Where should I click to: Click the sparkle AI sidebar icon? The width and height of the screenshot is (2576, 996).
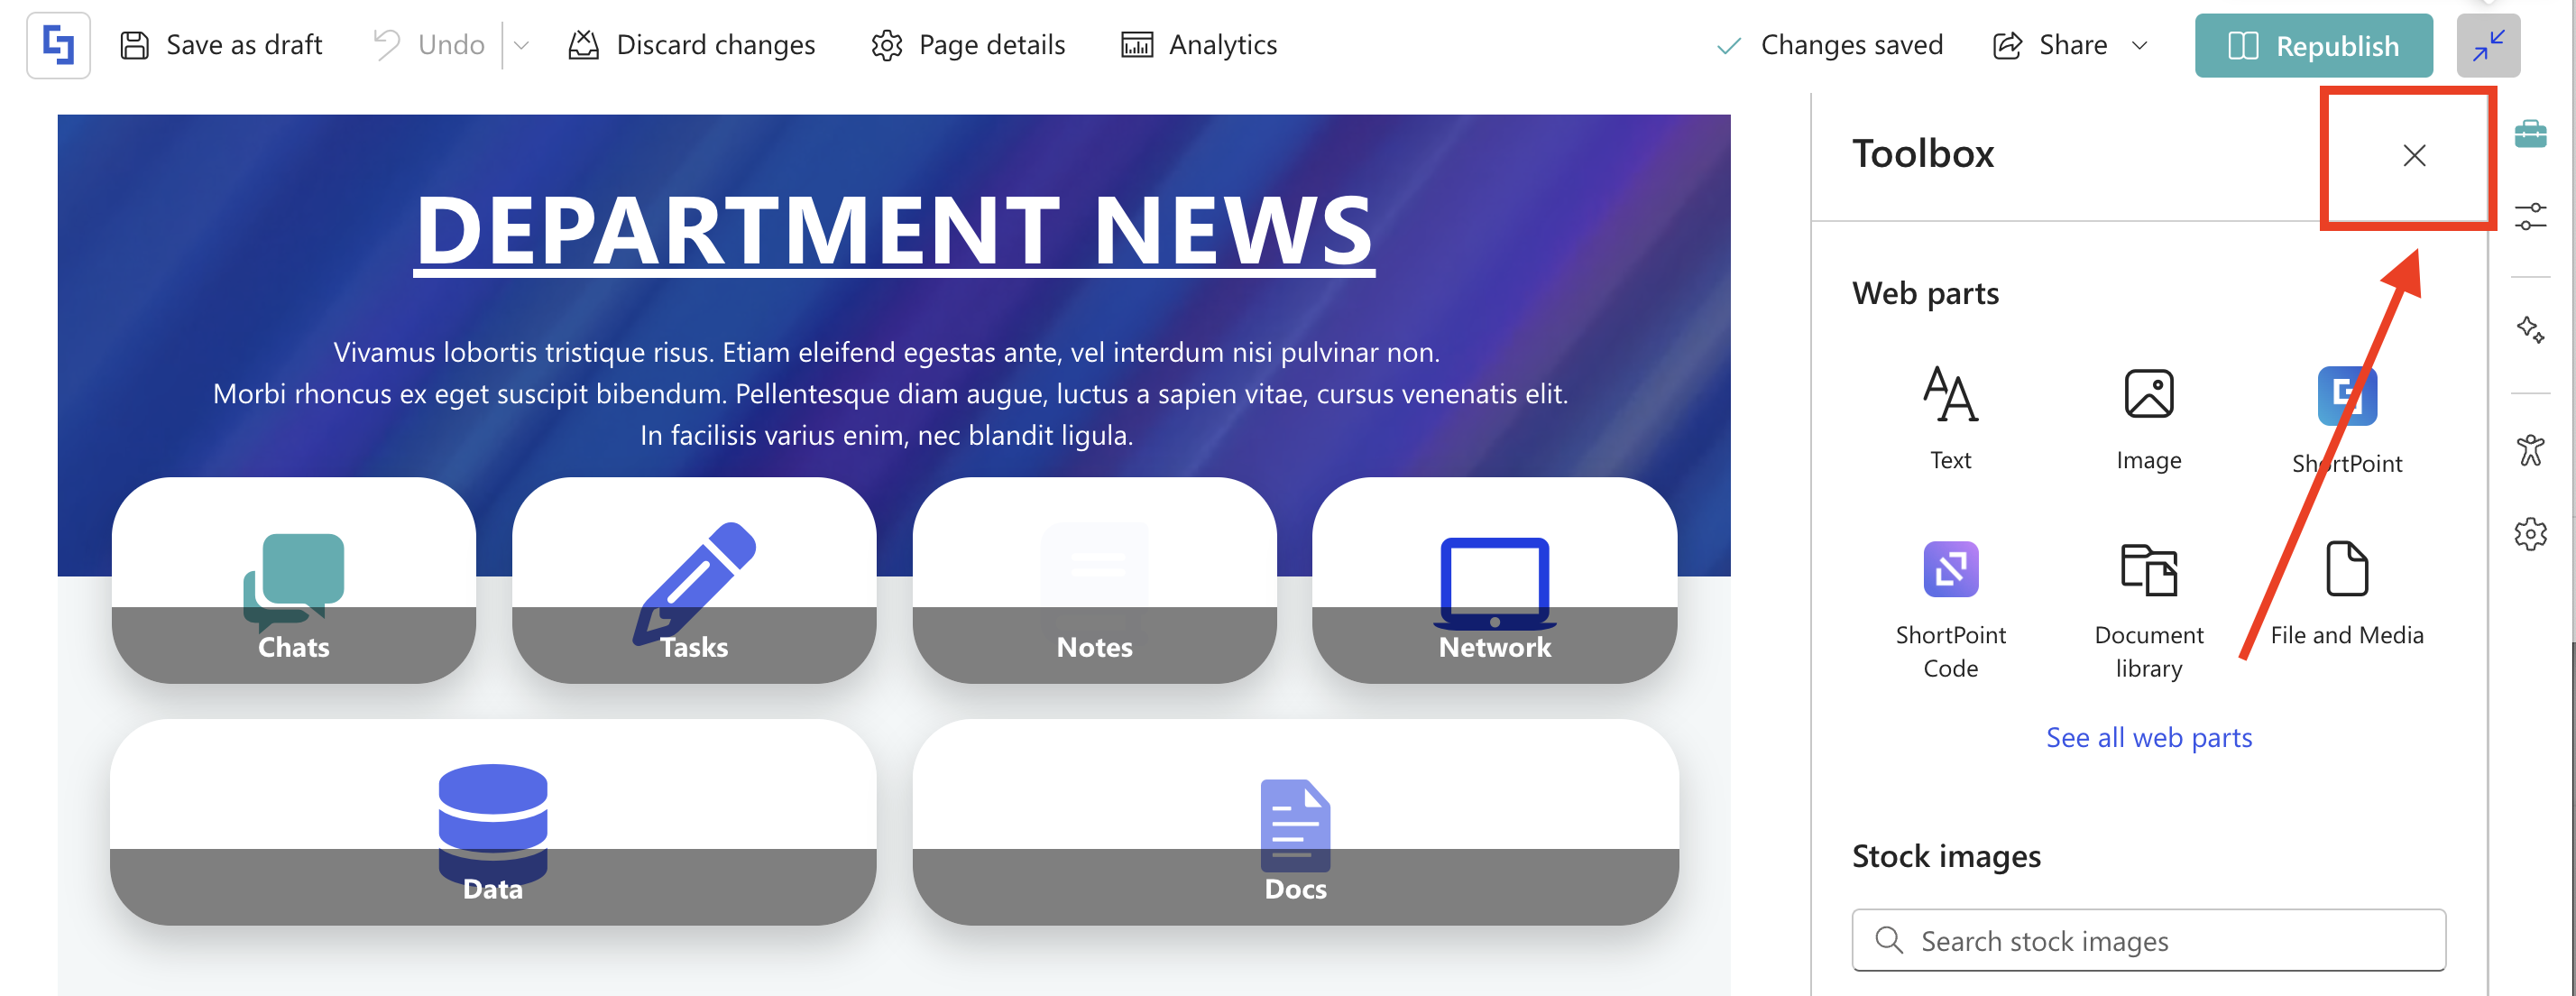point(2529,329)
